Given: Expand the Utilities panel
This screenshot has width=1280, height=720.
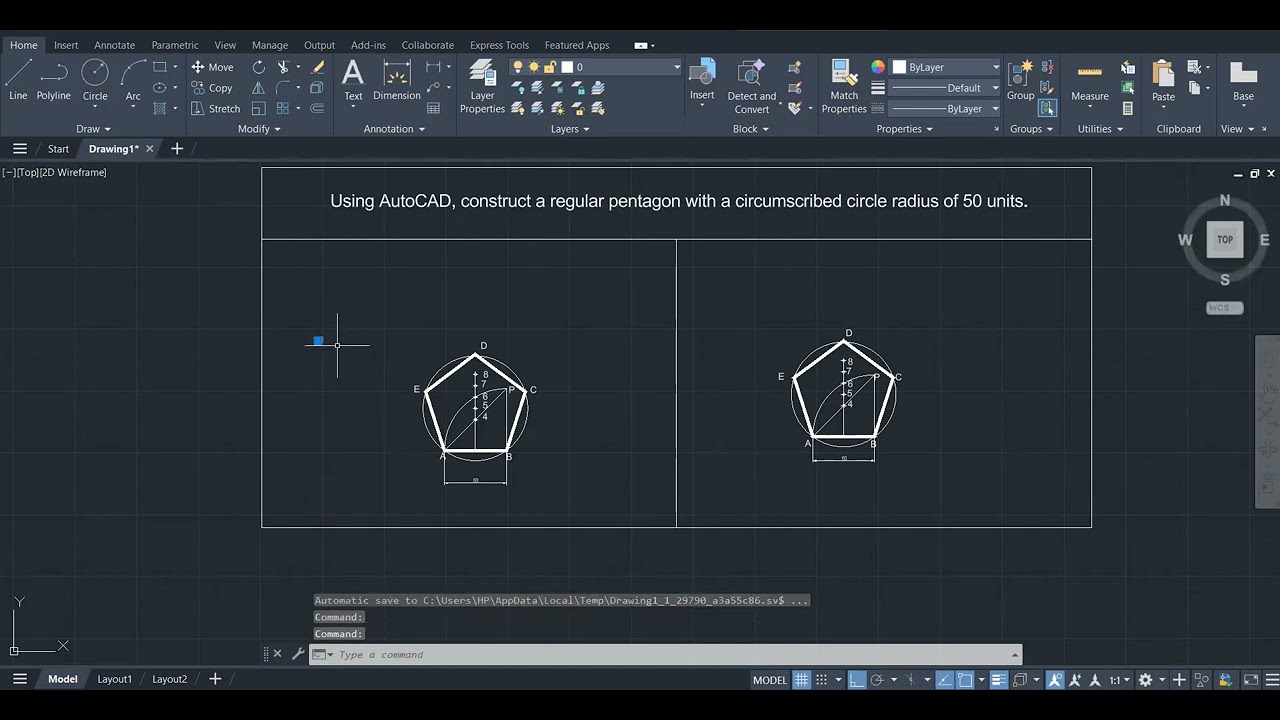Looking at the screenshot, I should click(1100, 129).
